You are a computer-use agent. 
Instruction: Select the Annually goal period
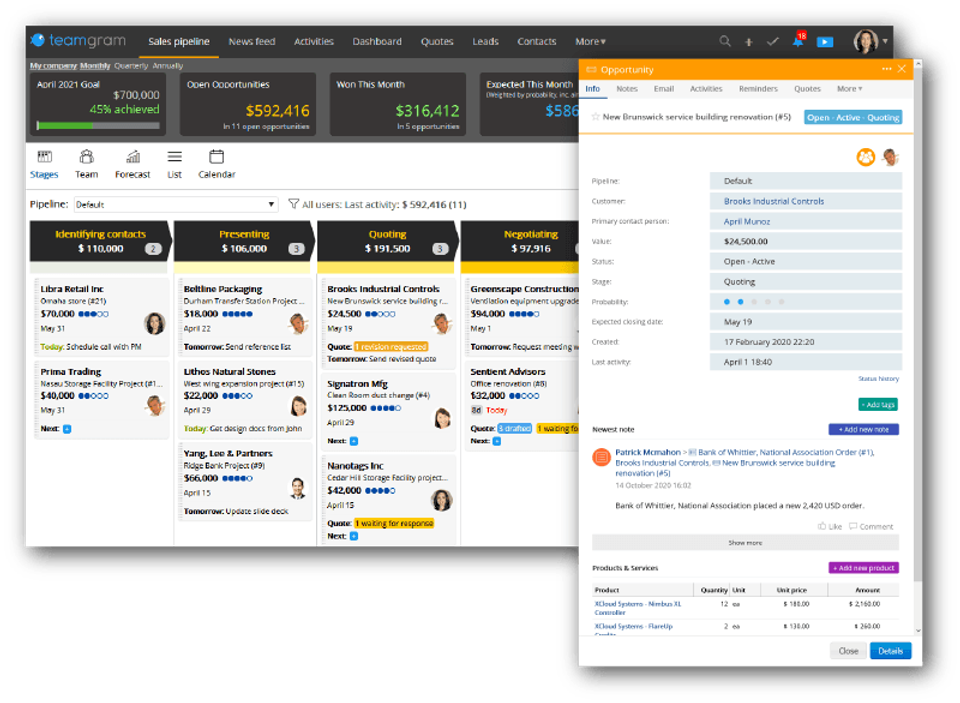[168, 66]
